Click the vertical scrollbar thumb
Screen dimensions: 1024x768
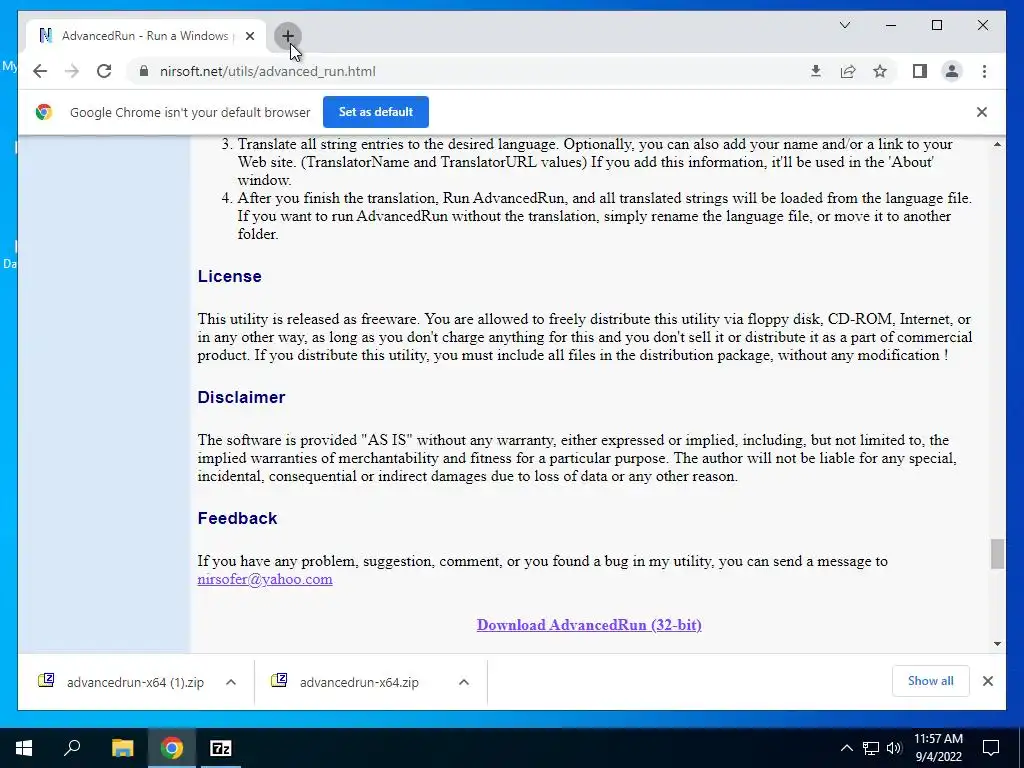click(997, 554)
